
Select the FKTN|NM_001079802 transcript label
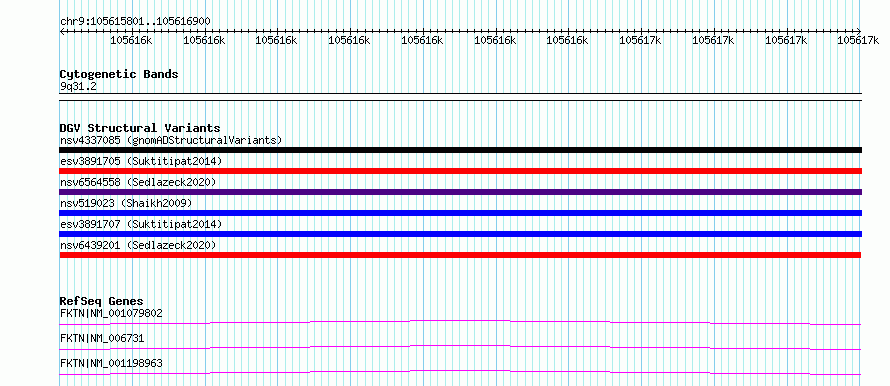coord(111,313)
